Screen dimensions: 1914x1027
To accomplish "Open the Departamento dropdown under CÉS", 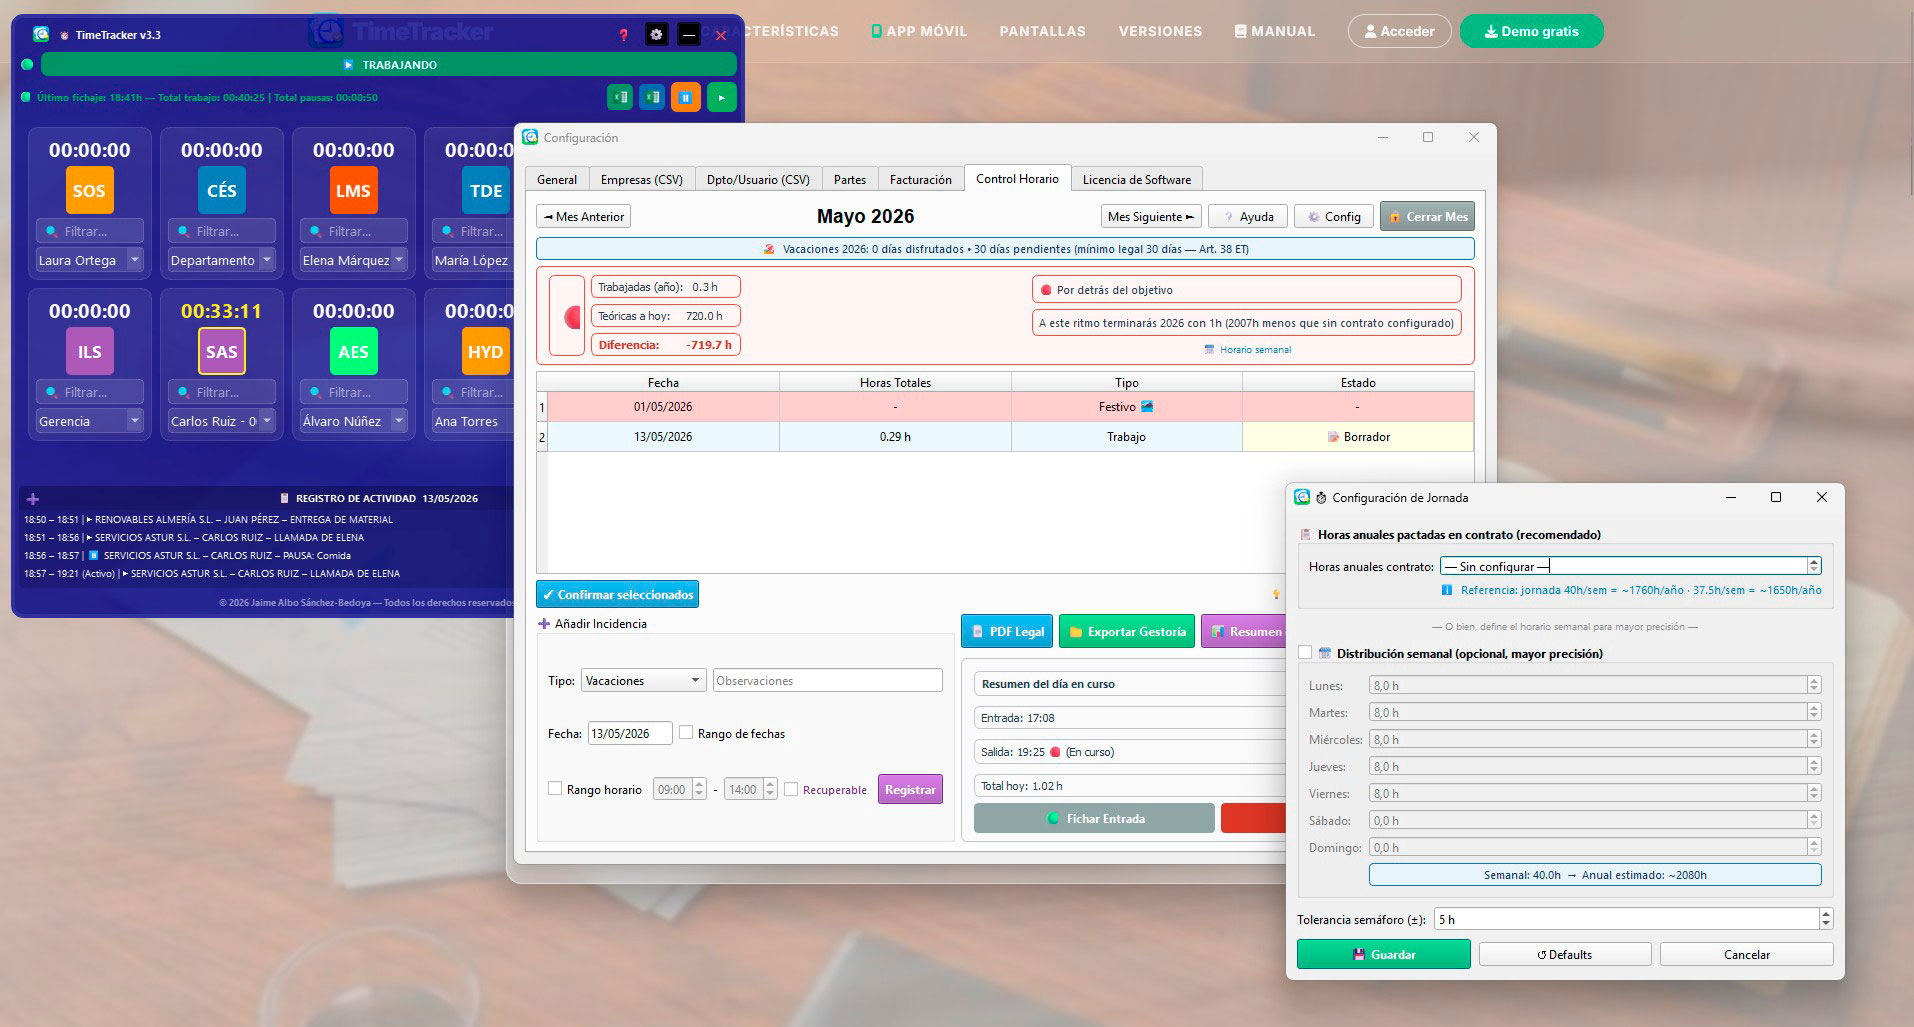I will (221, 260).
